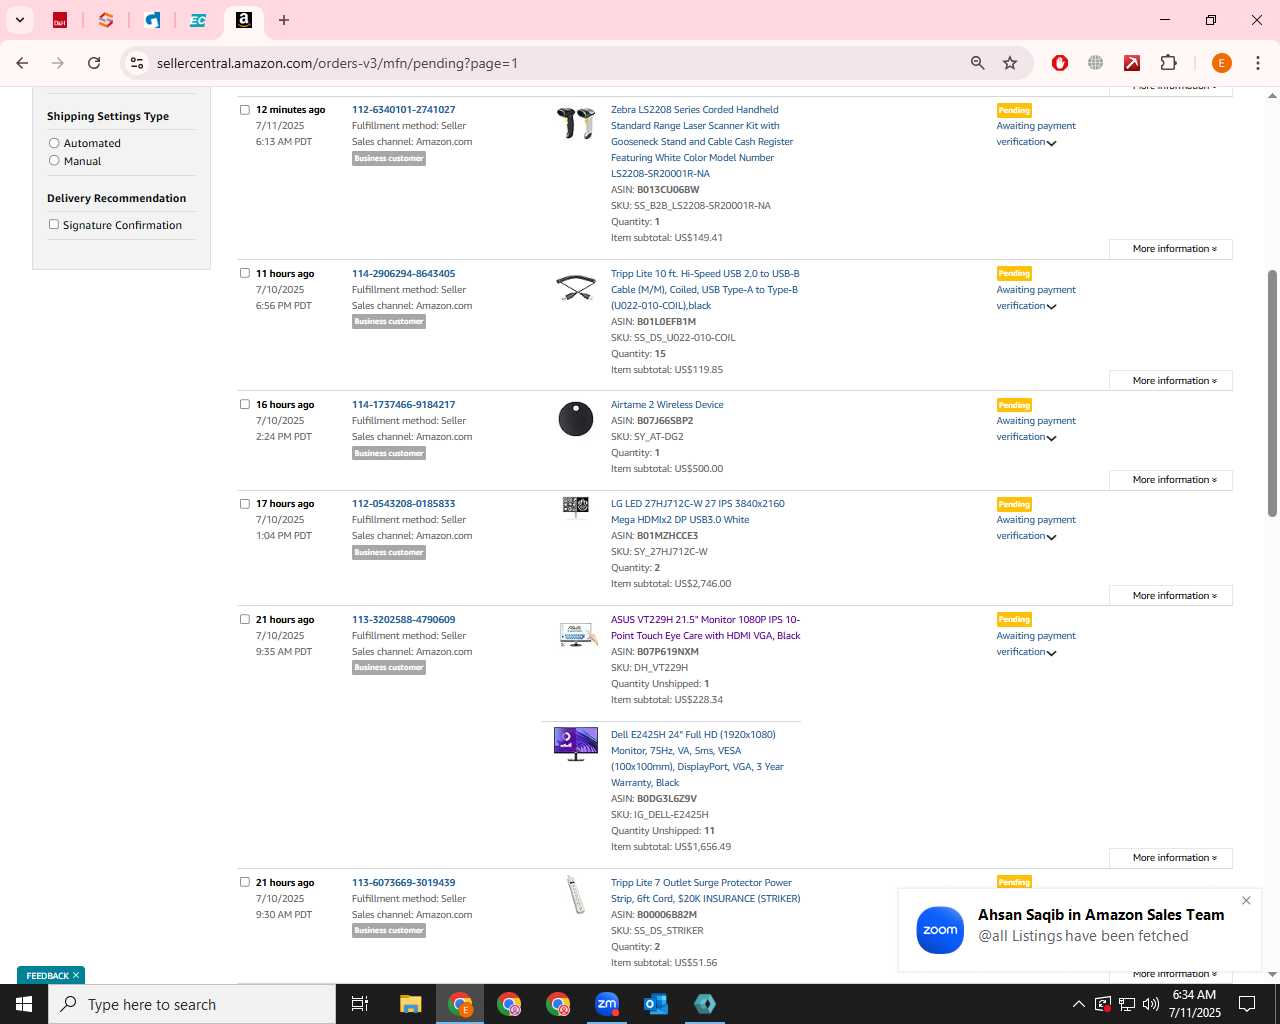Expand More information for LG LED order
This screenshot has height=1024, width=1280.
(1171, 596)
